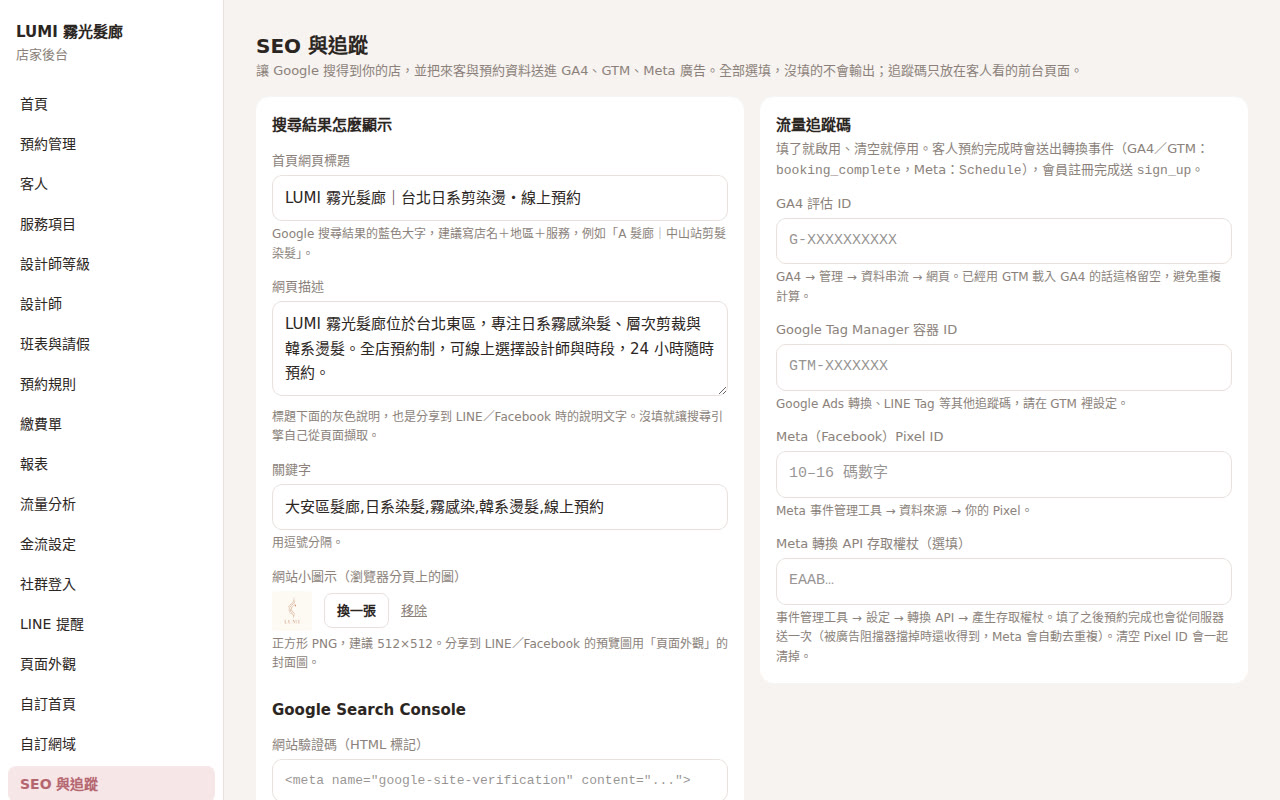Select 服務項目 in sidebar
The height and width of the screenshot is (800, 1280).
[x=111, y=224]
